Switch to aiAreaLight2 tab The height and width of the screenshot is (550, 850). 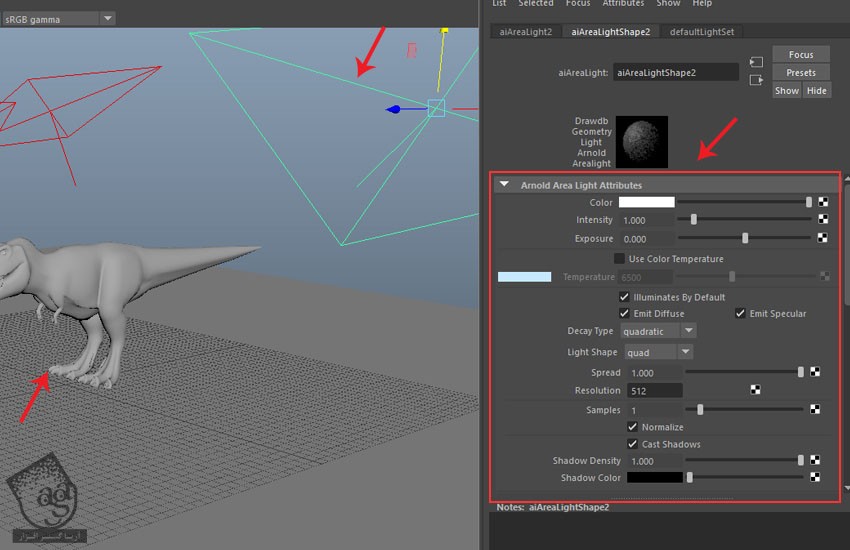(525, 32)
